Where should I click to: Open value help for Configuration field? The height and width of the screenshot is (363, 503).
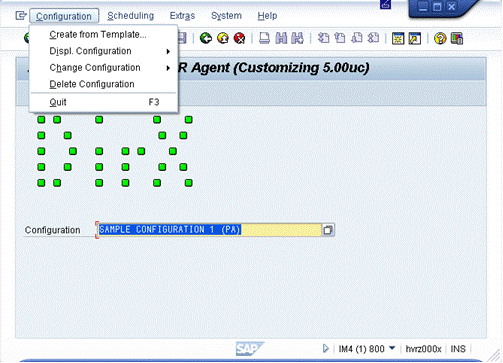[x=328, y=230]
